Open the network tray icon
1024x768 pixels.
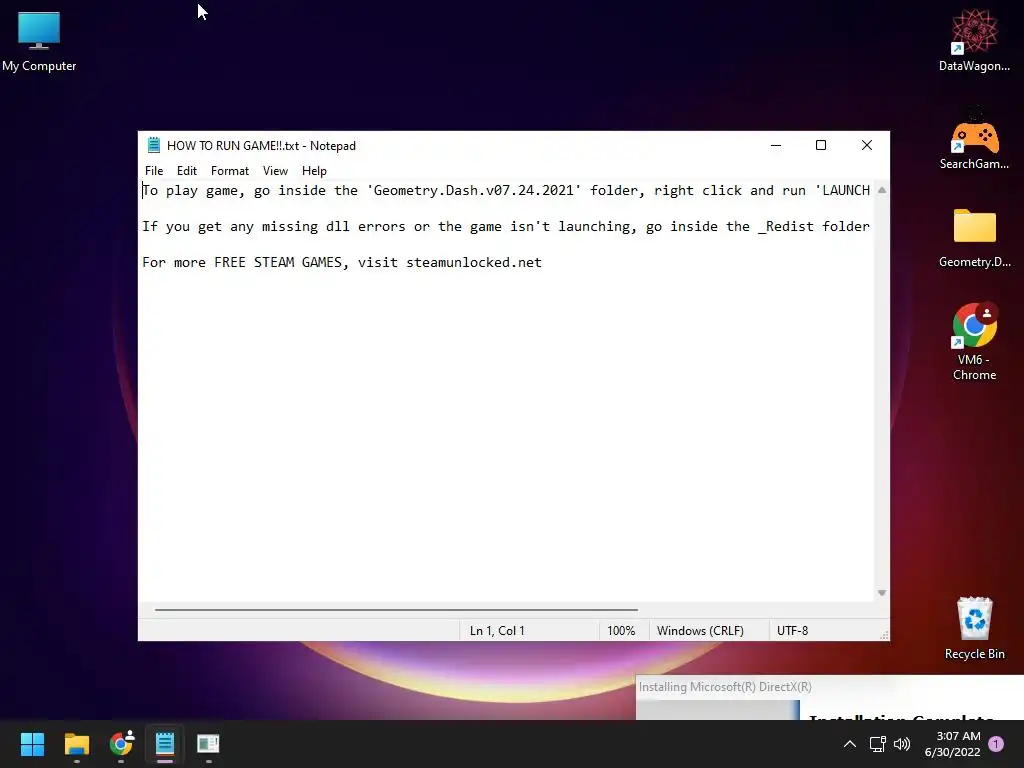(877, 744)
